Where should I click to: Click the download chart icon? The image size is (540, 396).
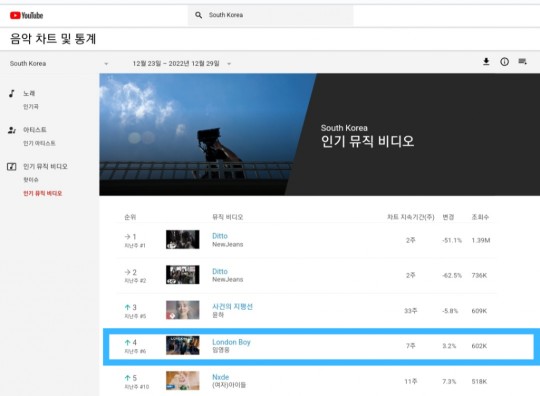486,62
